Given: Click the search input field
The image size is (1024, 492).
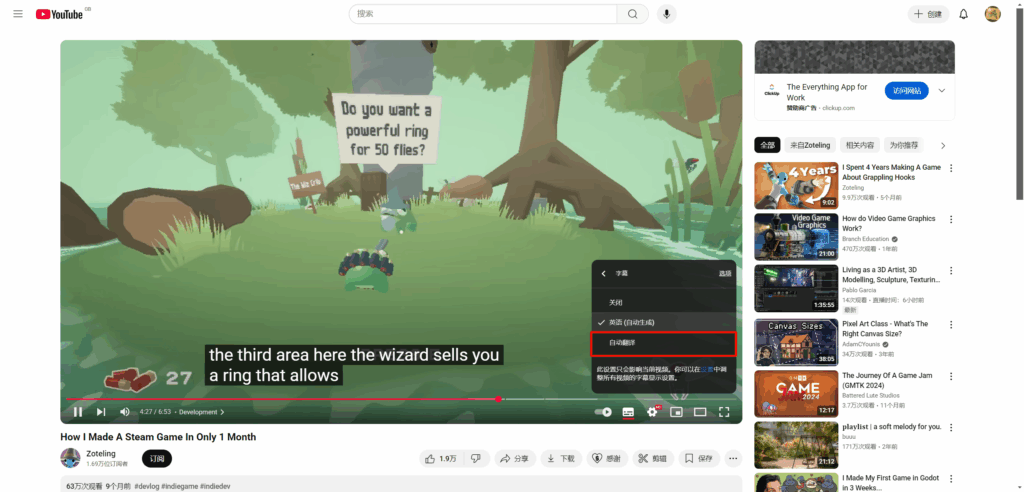Looking at the screenshot, I should coord(483,14).
